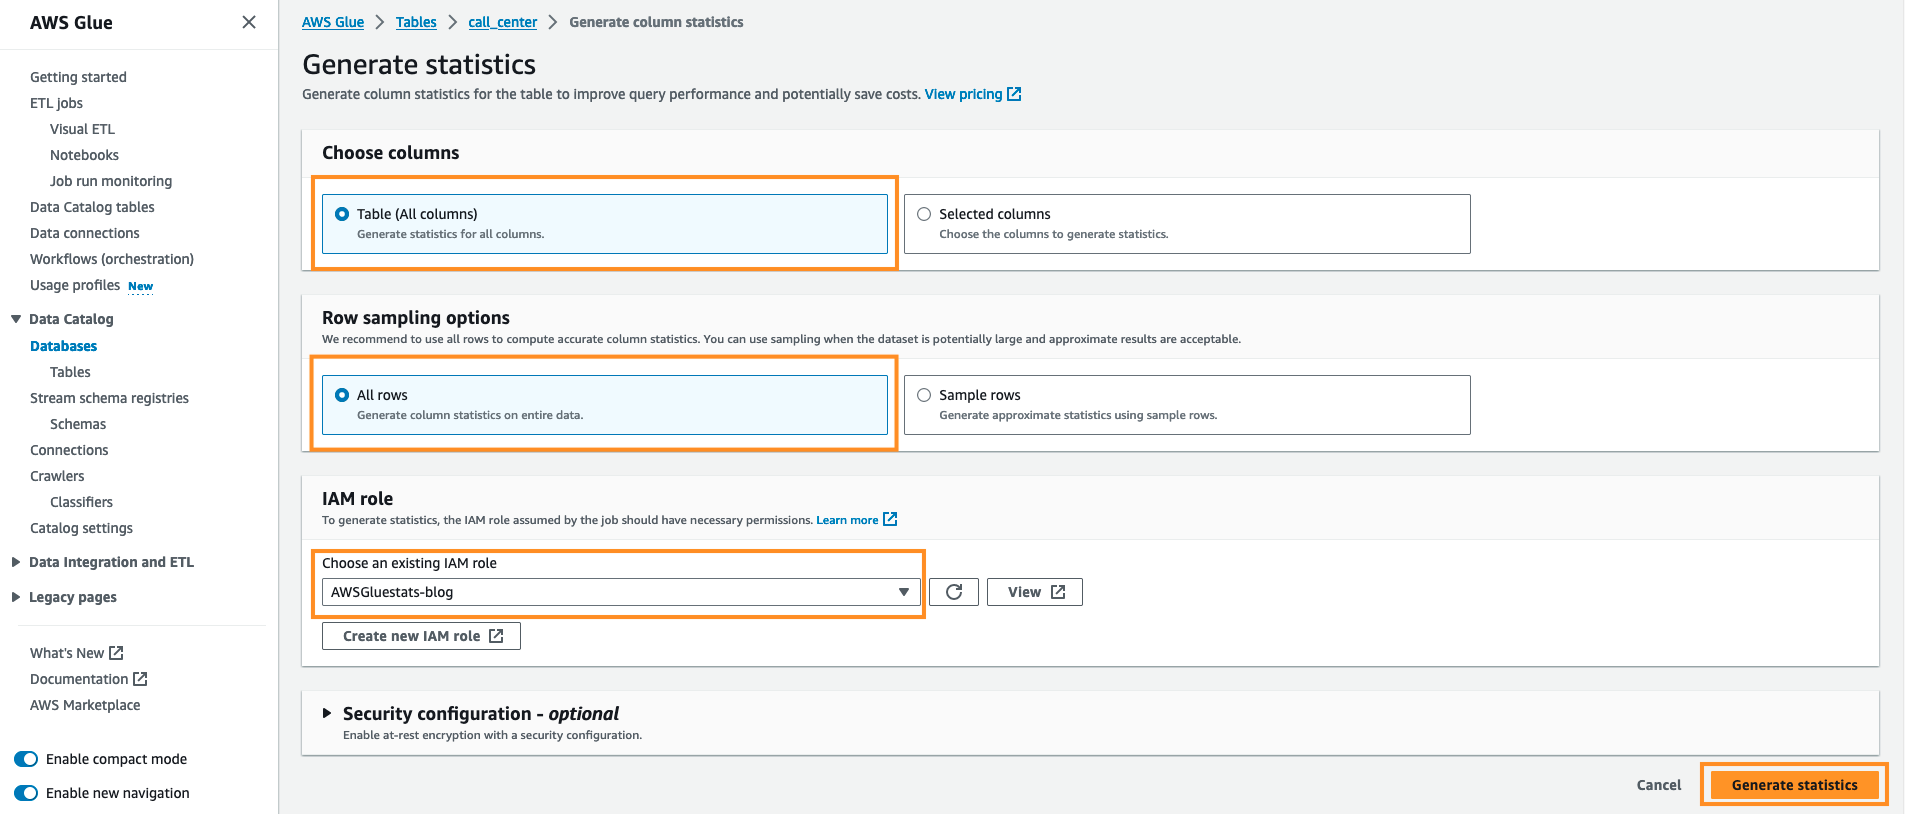Click external link icon beside Learn more
This screenshot has width=1905, height=814.
pyautogui.click(x=890, y=519)
